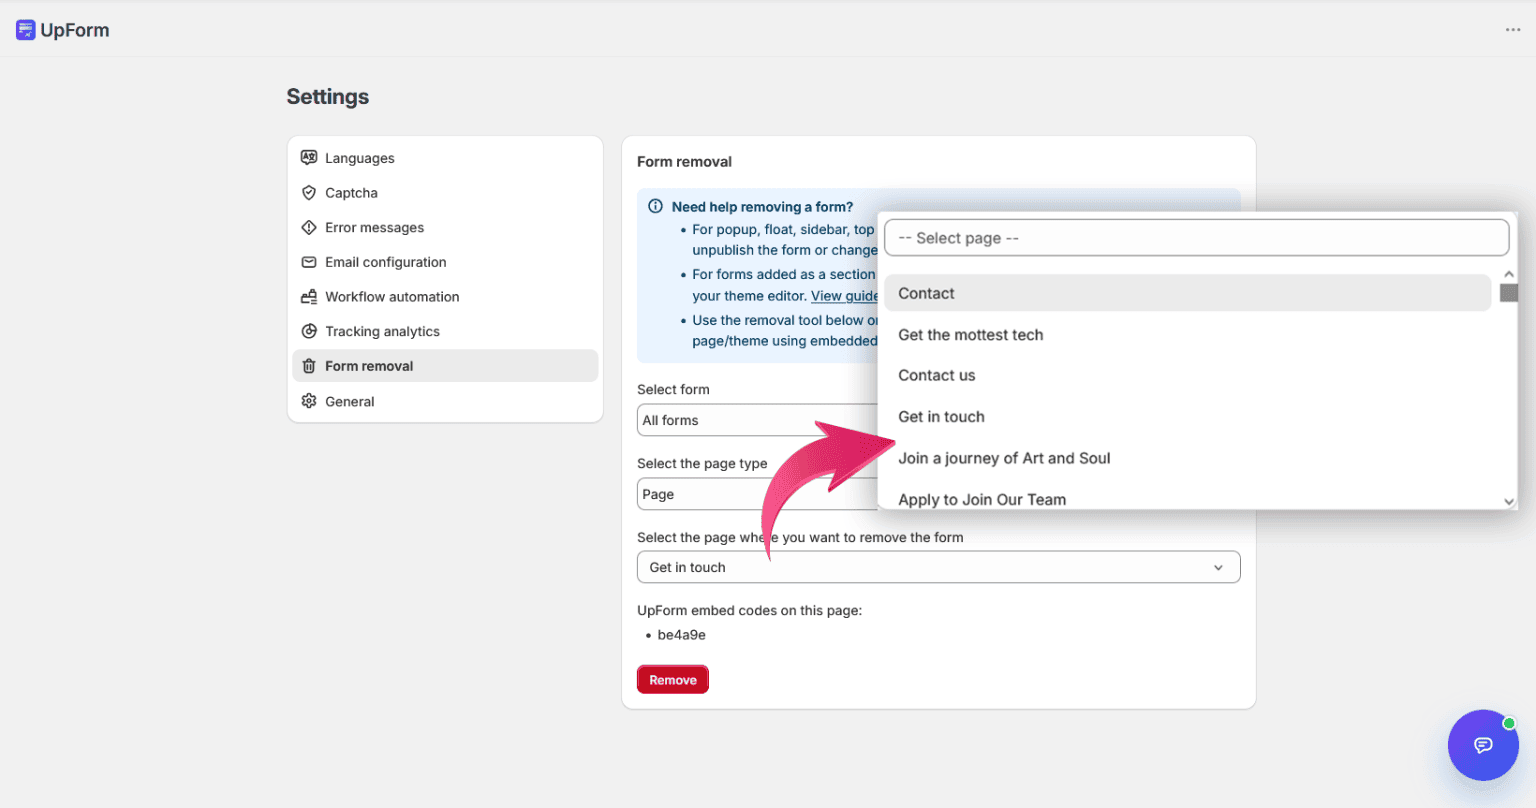The height and width of the screenshot is (808, 1536).
Task: Click the embed code be4a9e text
Action: click(x=681, y=635)
